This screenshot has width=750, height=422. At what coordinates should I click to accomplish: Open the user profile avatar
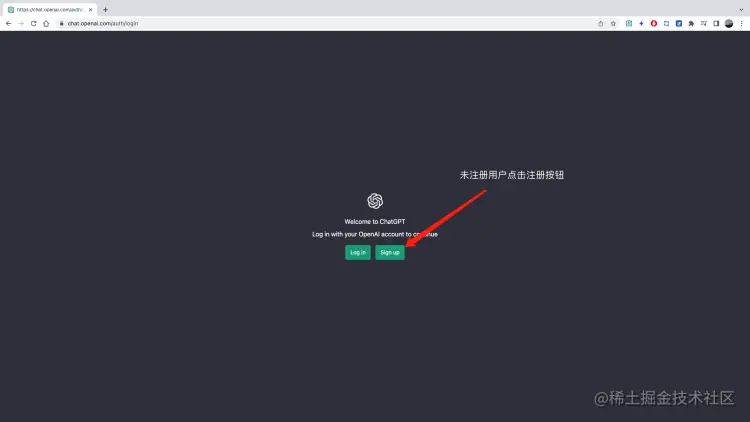[729, 23]
